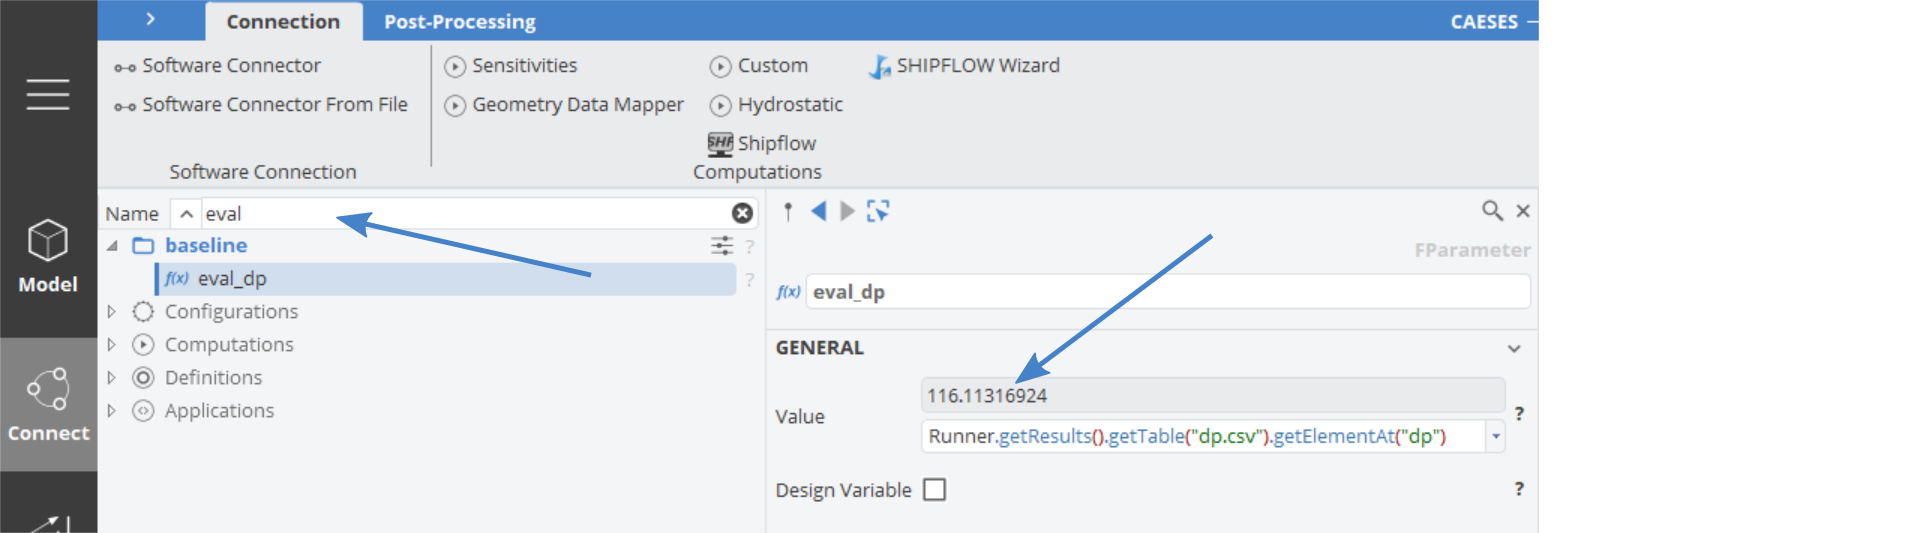
Task: Click the value 116.11316924 field
Action: coord(1212,395)
